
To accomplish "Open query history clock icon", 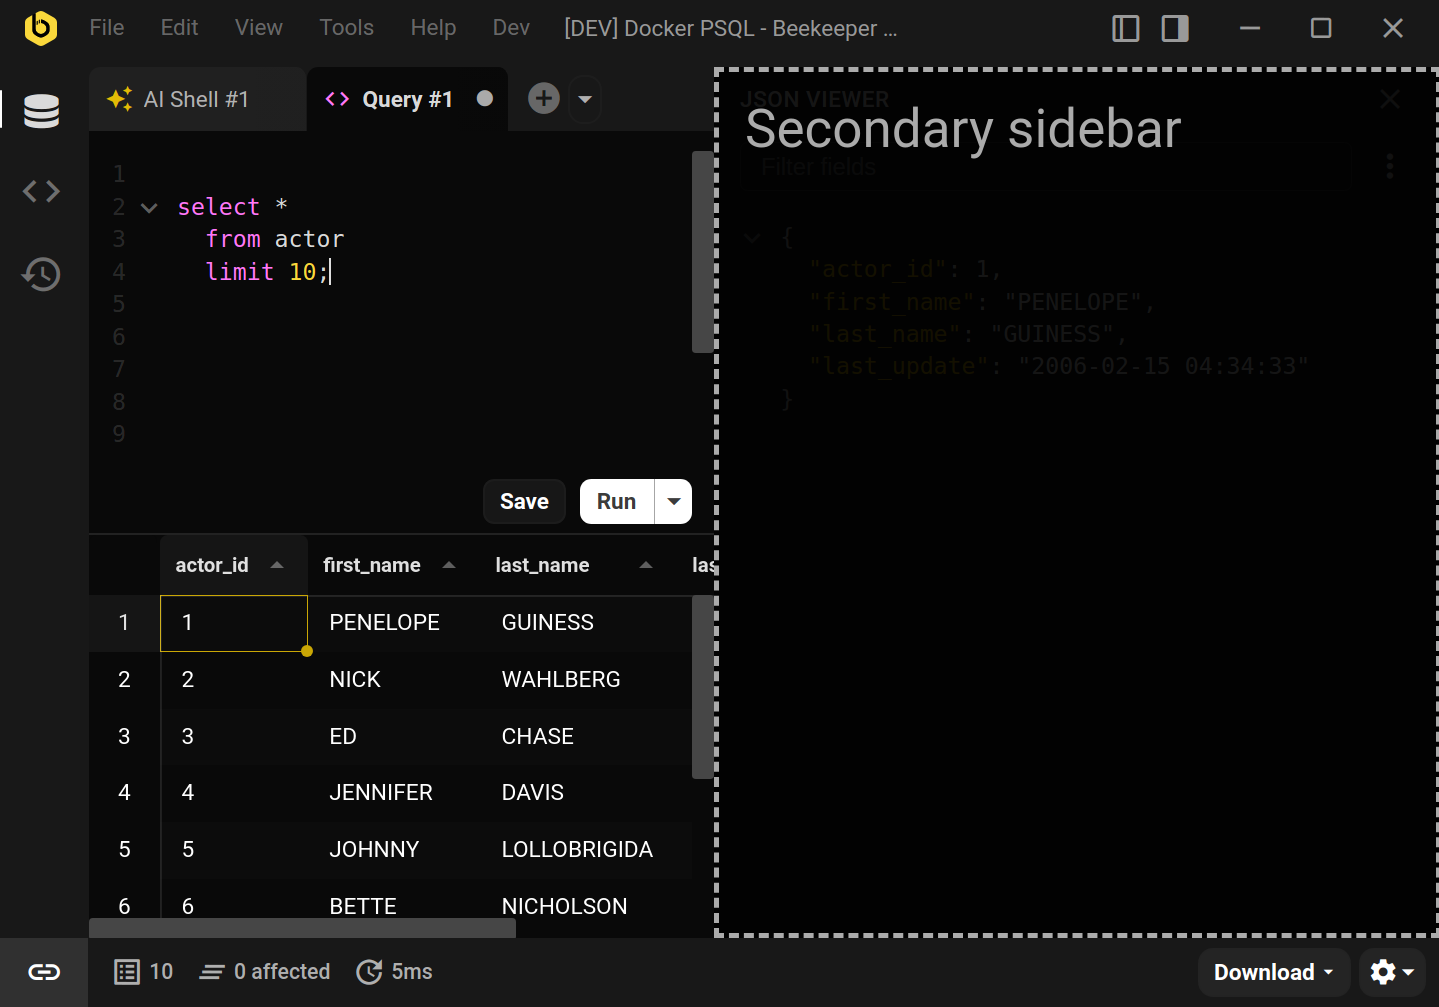I will pyautogui.click(x=42, y=274).
